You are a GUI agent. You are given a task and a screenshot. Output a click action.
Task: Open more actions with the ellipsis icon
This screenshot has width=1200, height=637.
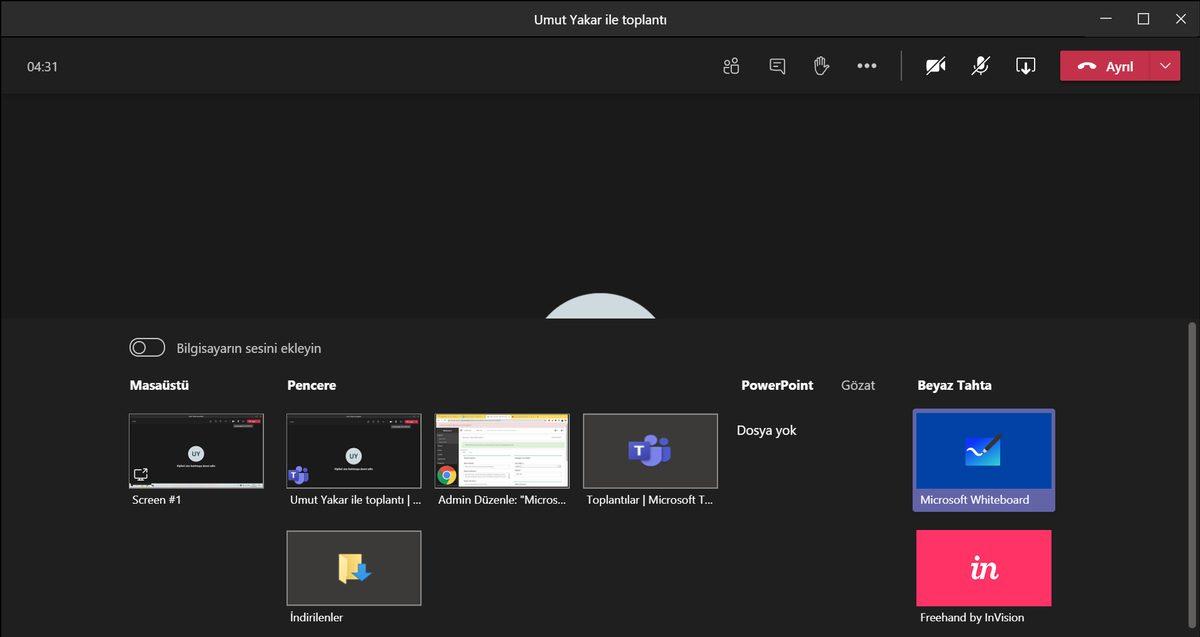tap(866, 65)
